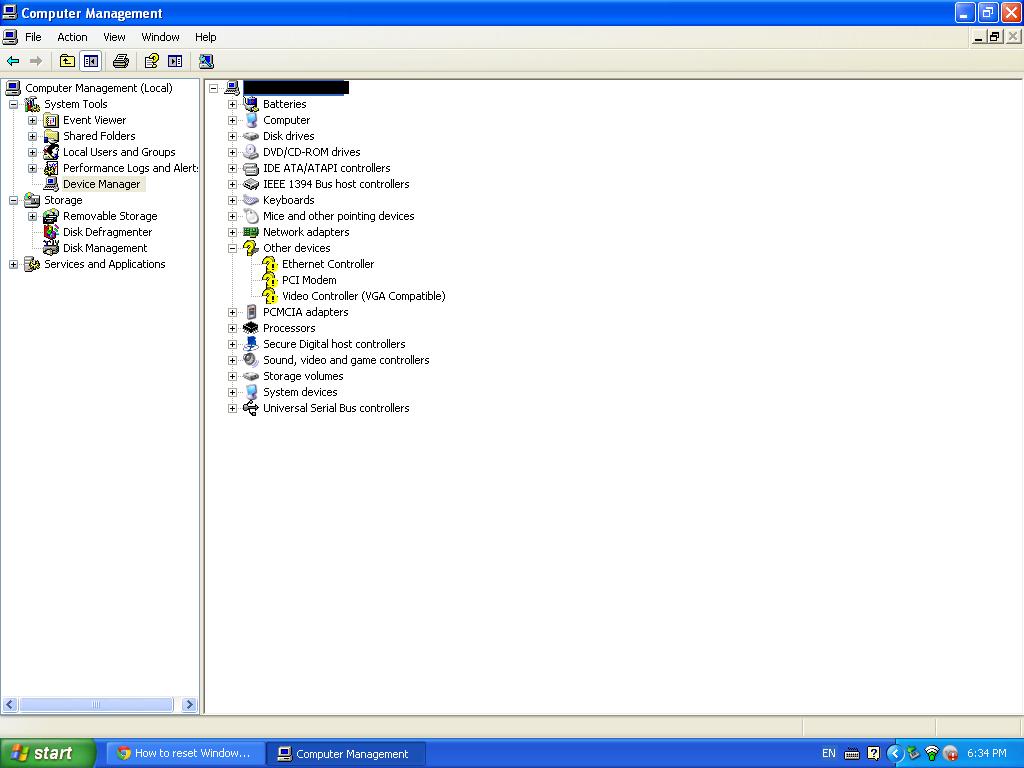
Task: Open the Start menu
Action: 47,754
